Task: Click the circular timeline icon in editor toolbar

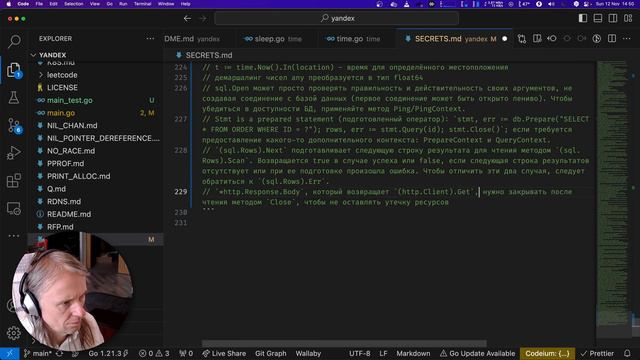Action: (597, 39)
